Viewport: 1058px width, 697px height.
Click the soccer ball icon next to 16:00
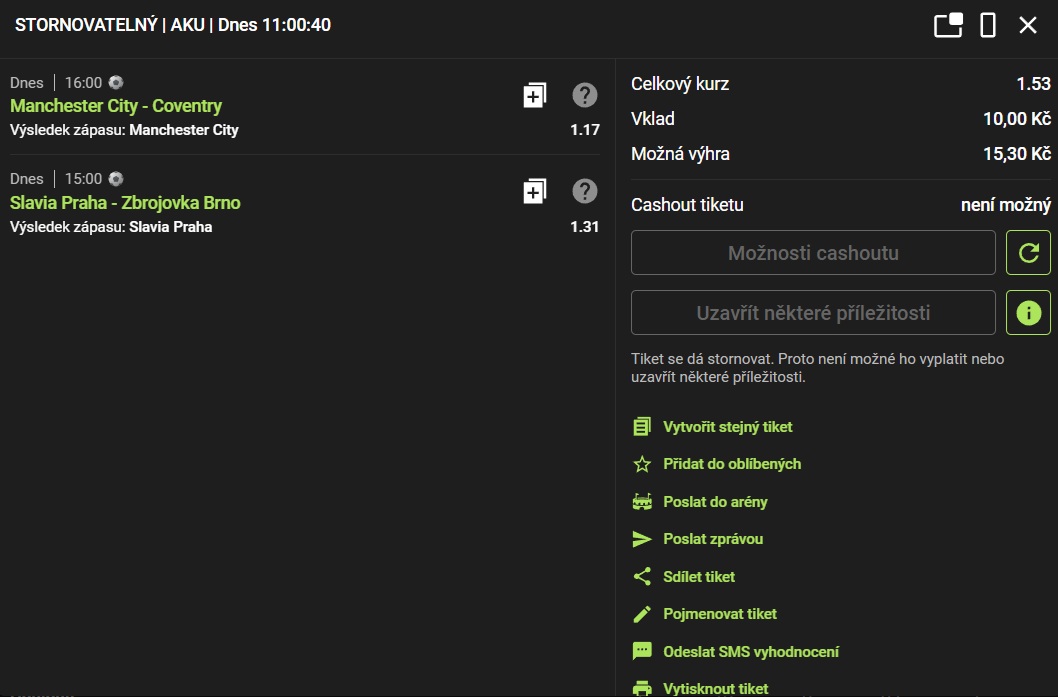(x=116, y=82)
